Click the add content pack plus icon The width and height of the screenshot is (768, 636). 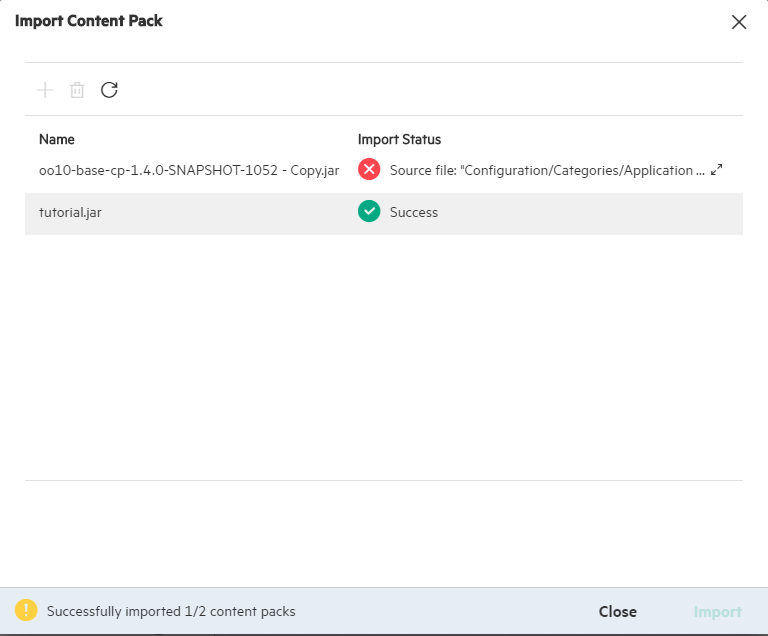point(45,90)
